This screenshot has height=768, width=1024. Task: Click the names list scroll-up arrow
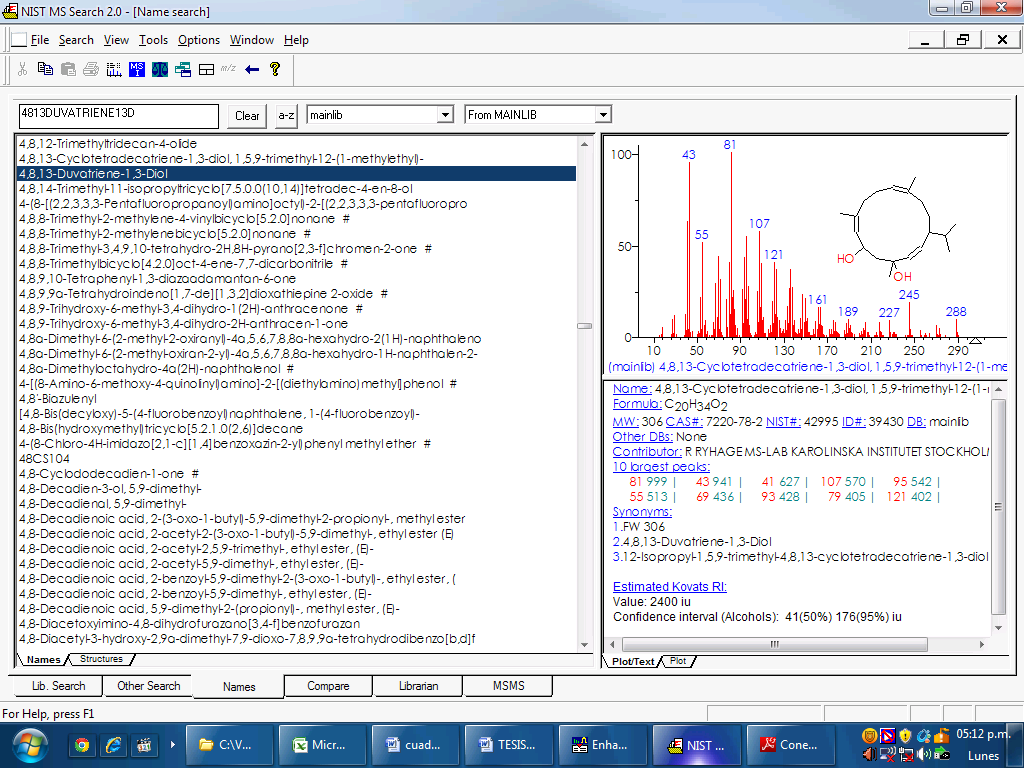tap(584, 144)
